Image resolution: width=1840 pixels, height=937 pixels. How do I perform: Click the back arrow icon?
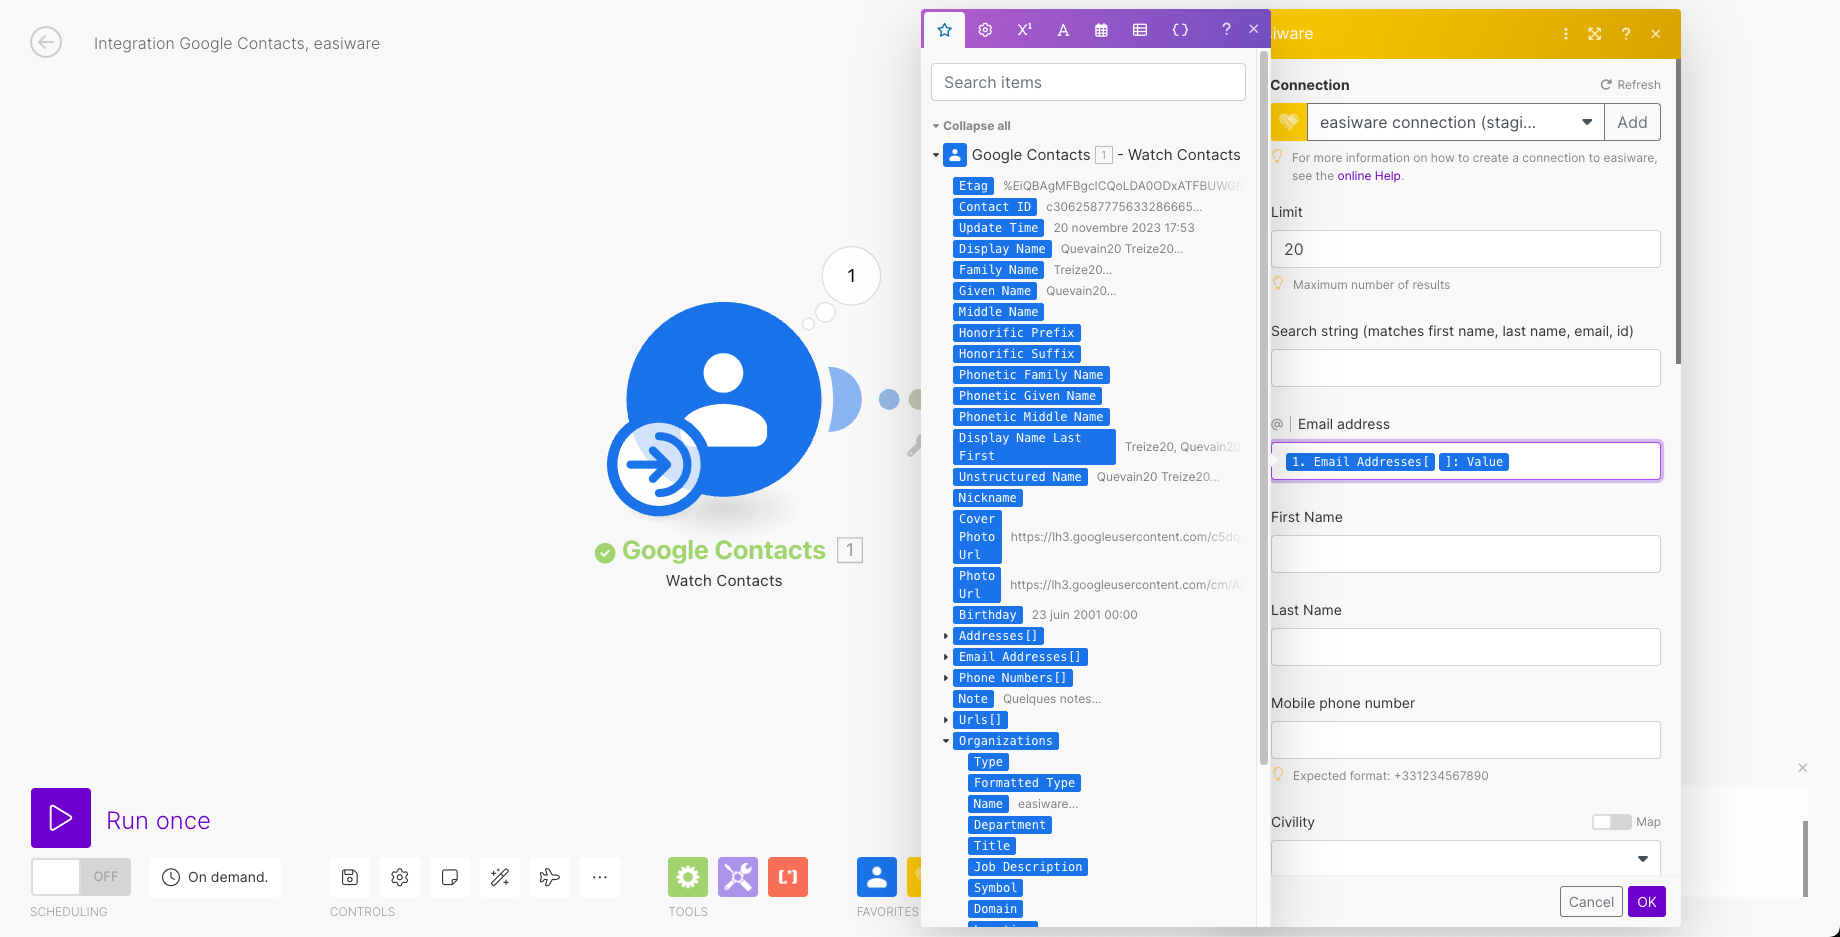(46, 43)
